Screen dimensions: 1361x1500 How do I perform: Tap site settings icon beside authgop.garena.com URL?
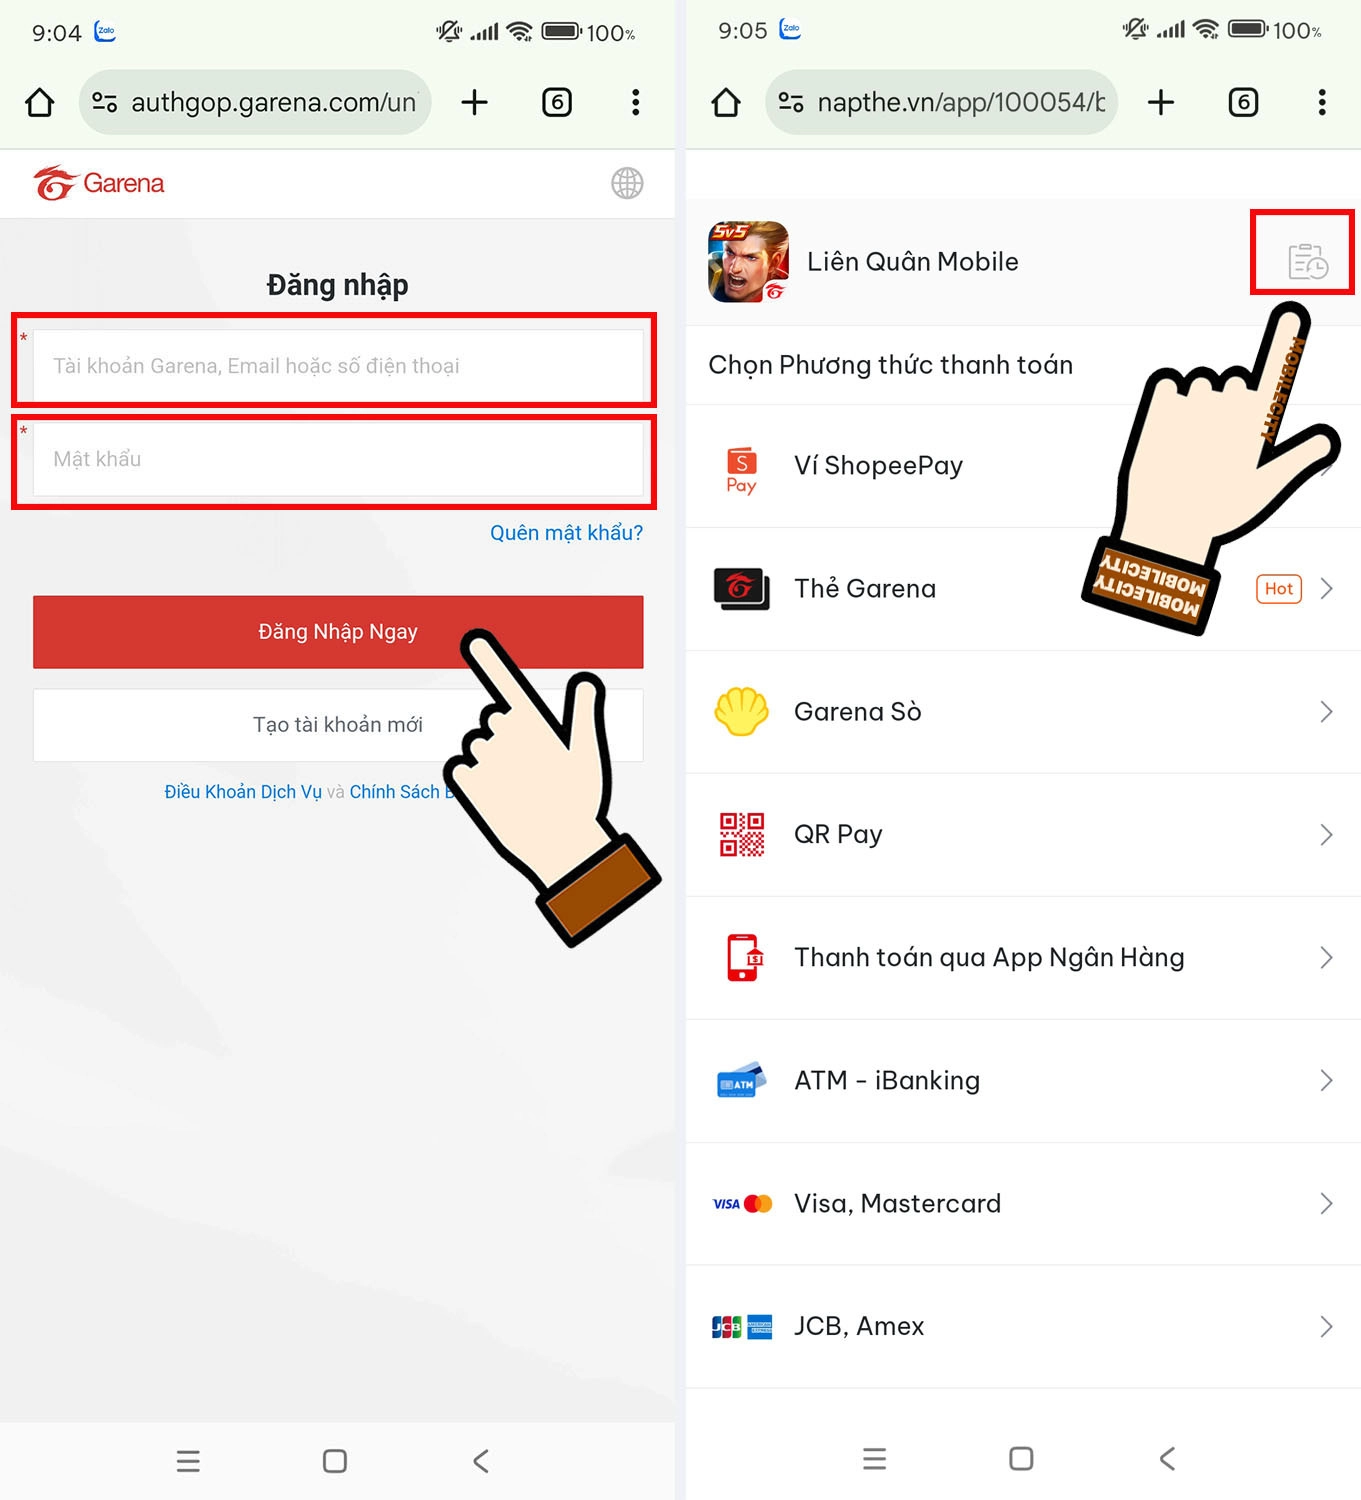(105, 102)
